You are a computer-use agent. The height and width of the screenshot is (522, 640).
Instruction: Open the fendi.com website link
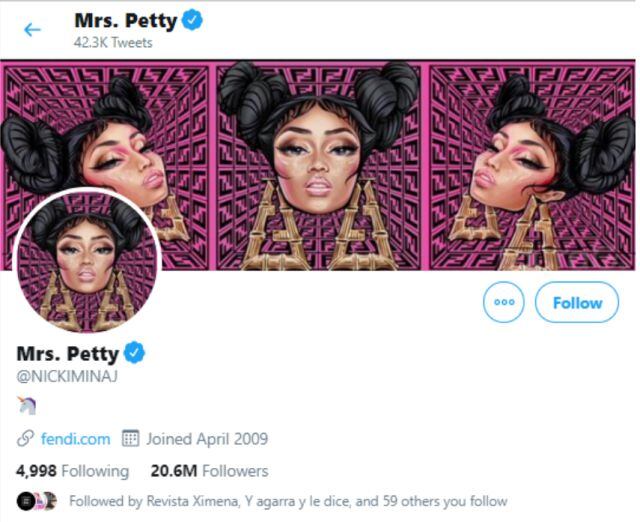click(76, 439)
